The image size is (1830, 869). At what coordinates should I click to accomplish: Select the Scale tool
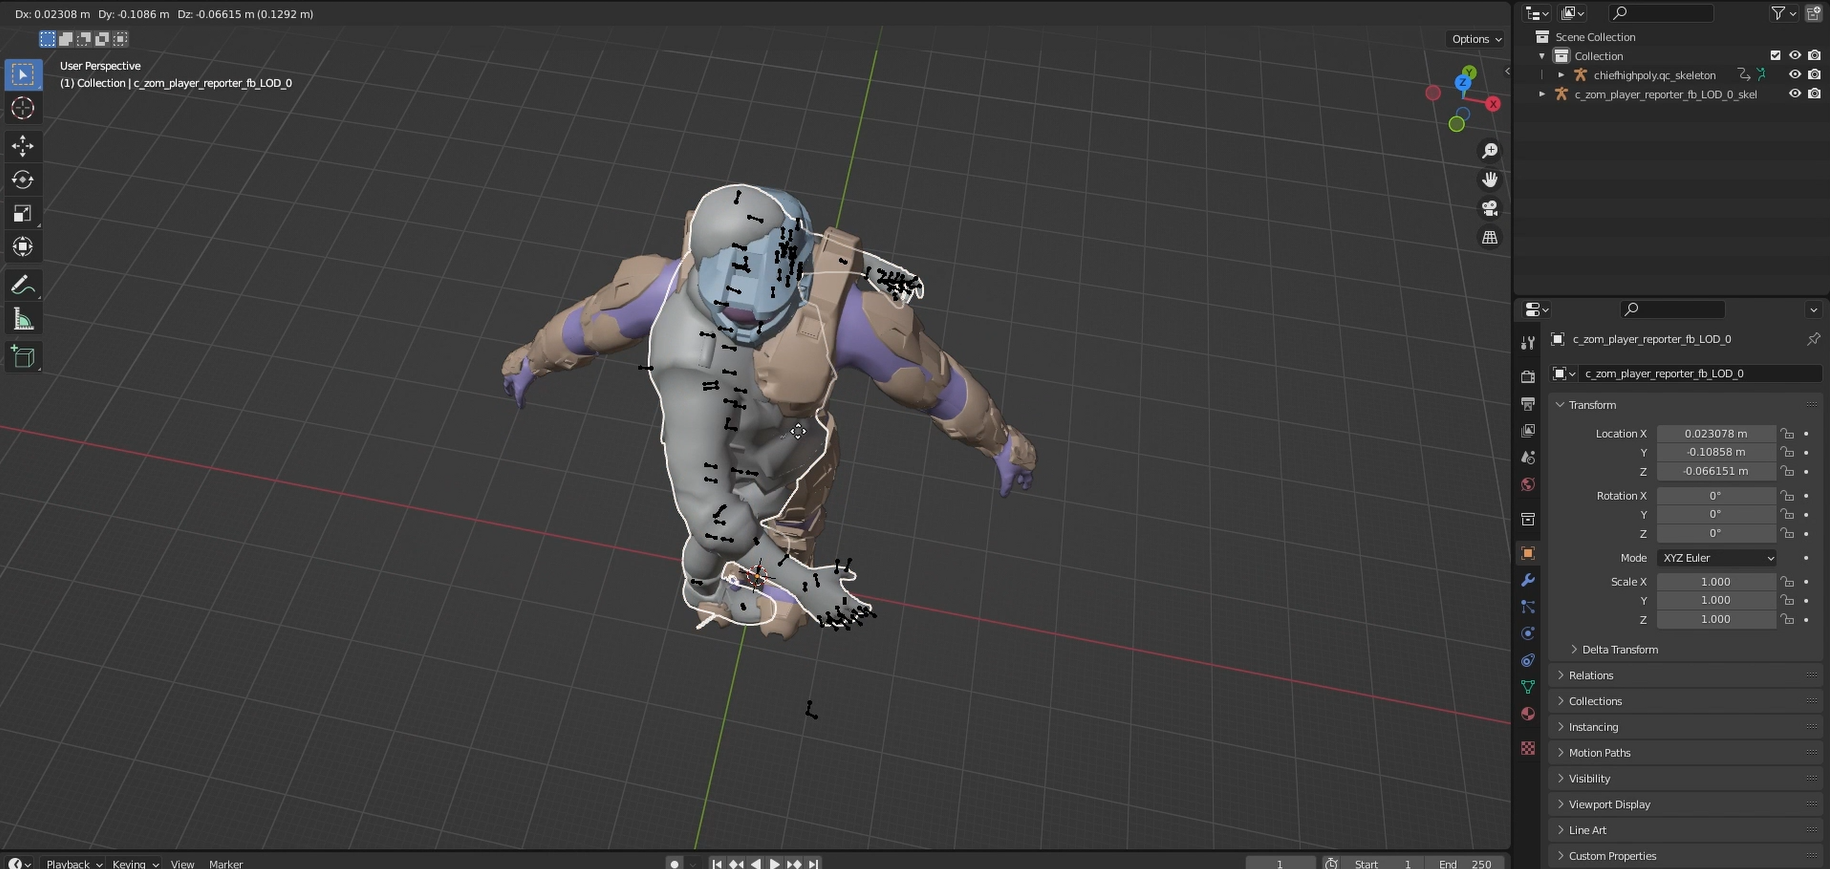[x=23, y=213]
